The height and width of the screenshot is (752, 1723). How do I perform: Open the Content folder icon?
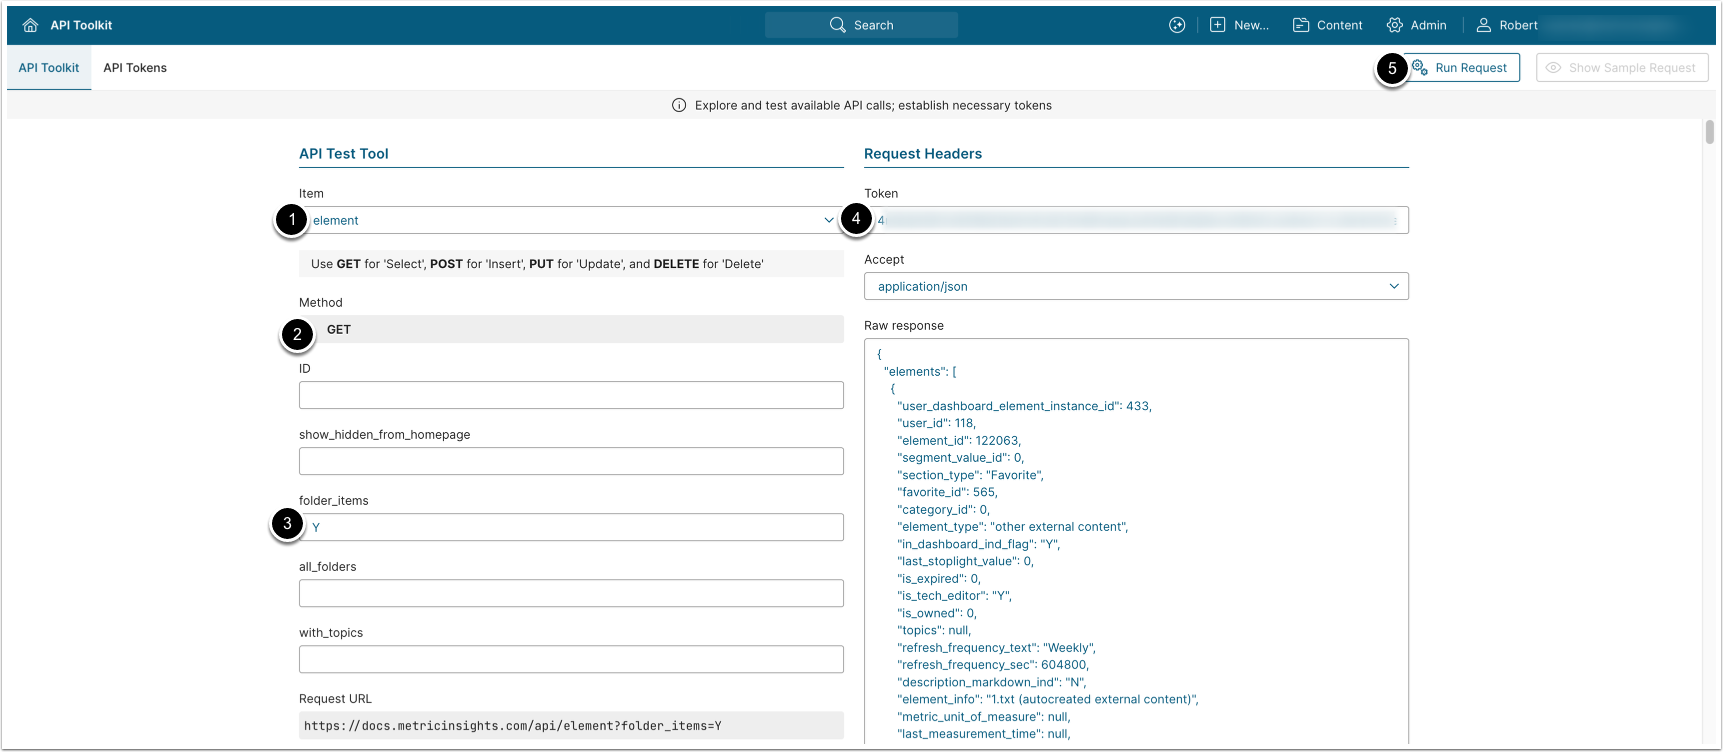(1301, 25)
